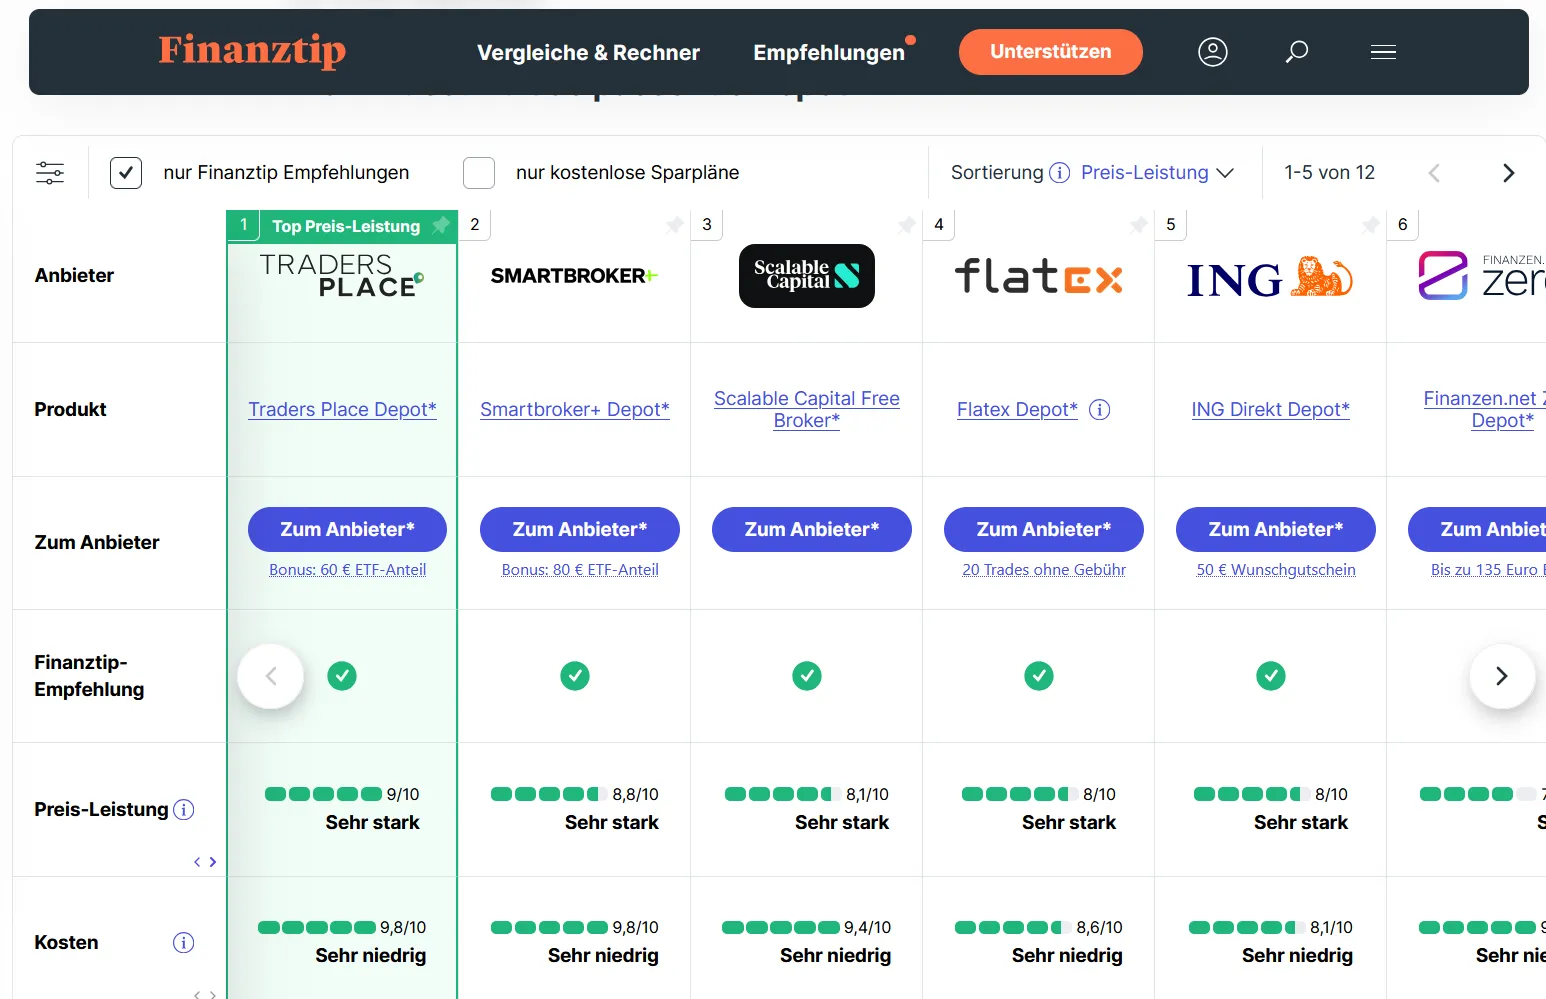Open Vergleiche & Rechner menu
The width and height of the screenshot is (1546, 999).
(x=588, y=53)
